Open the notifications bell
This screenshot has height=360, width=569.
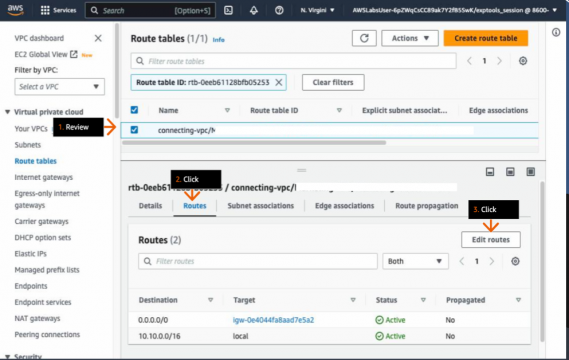point(254,10)
